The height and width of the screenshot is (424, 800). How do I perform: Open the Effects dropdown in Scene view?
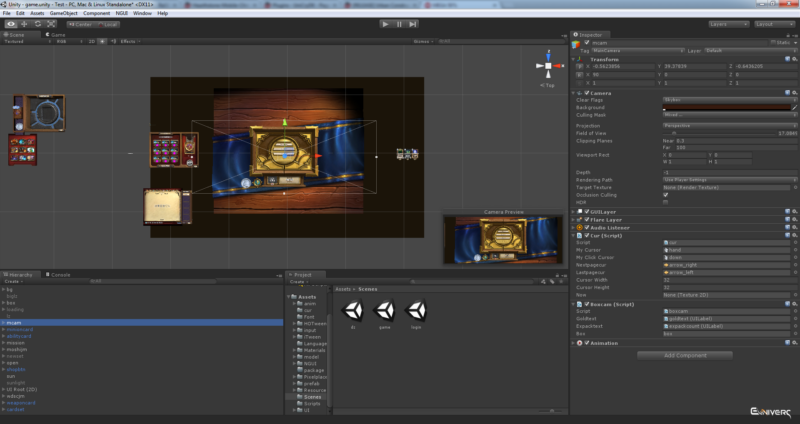coord(130,41)
